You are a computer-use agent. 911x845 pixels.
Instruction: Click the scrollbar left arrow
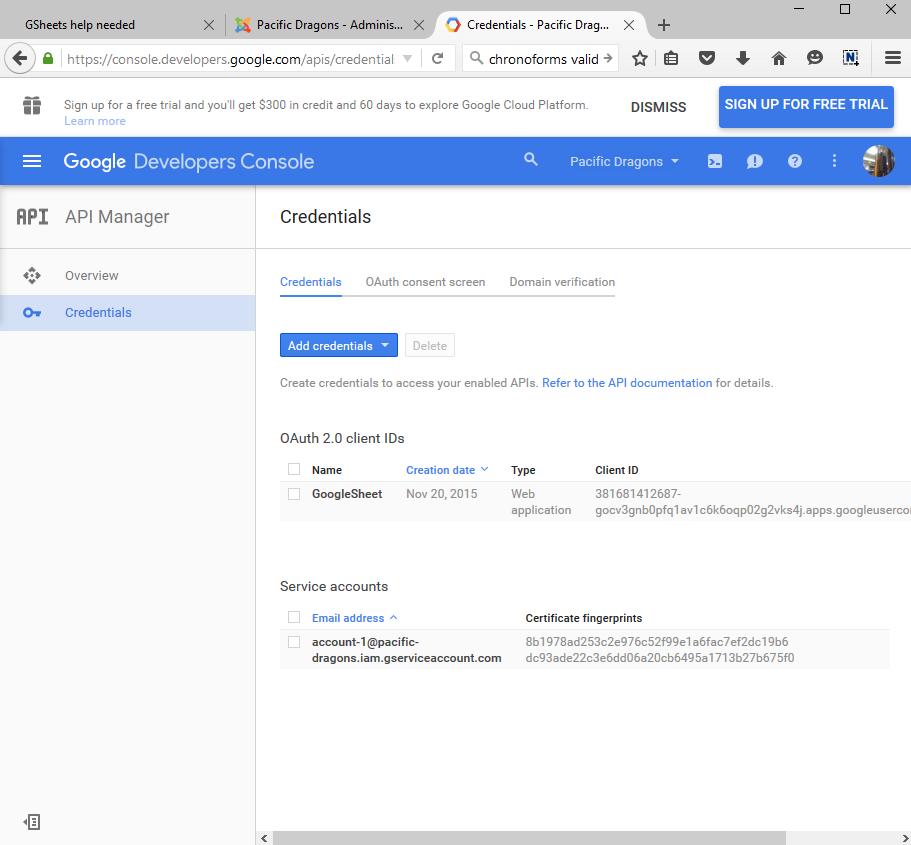point(264,838)
